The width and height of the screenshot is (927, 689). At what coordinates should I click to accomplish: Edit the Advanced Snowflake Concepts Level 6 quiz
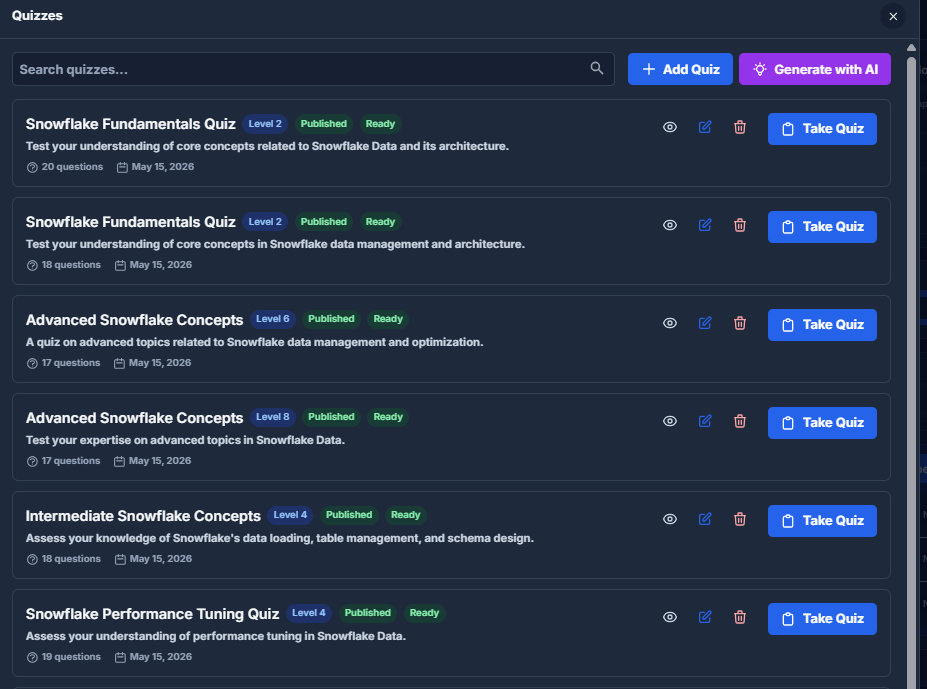tap(705, 323)
